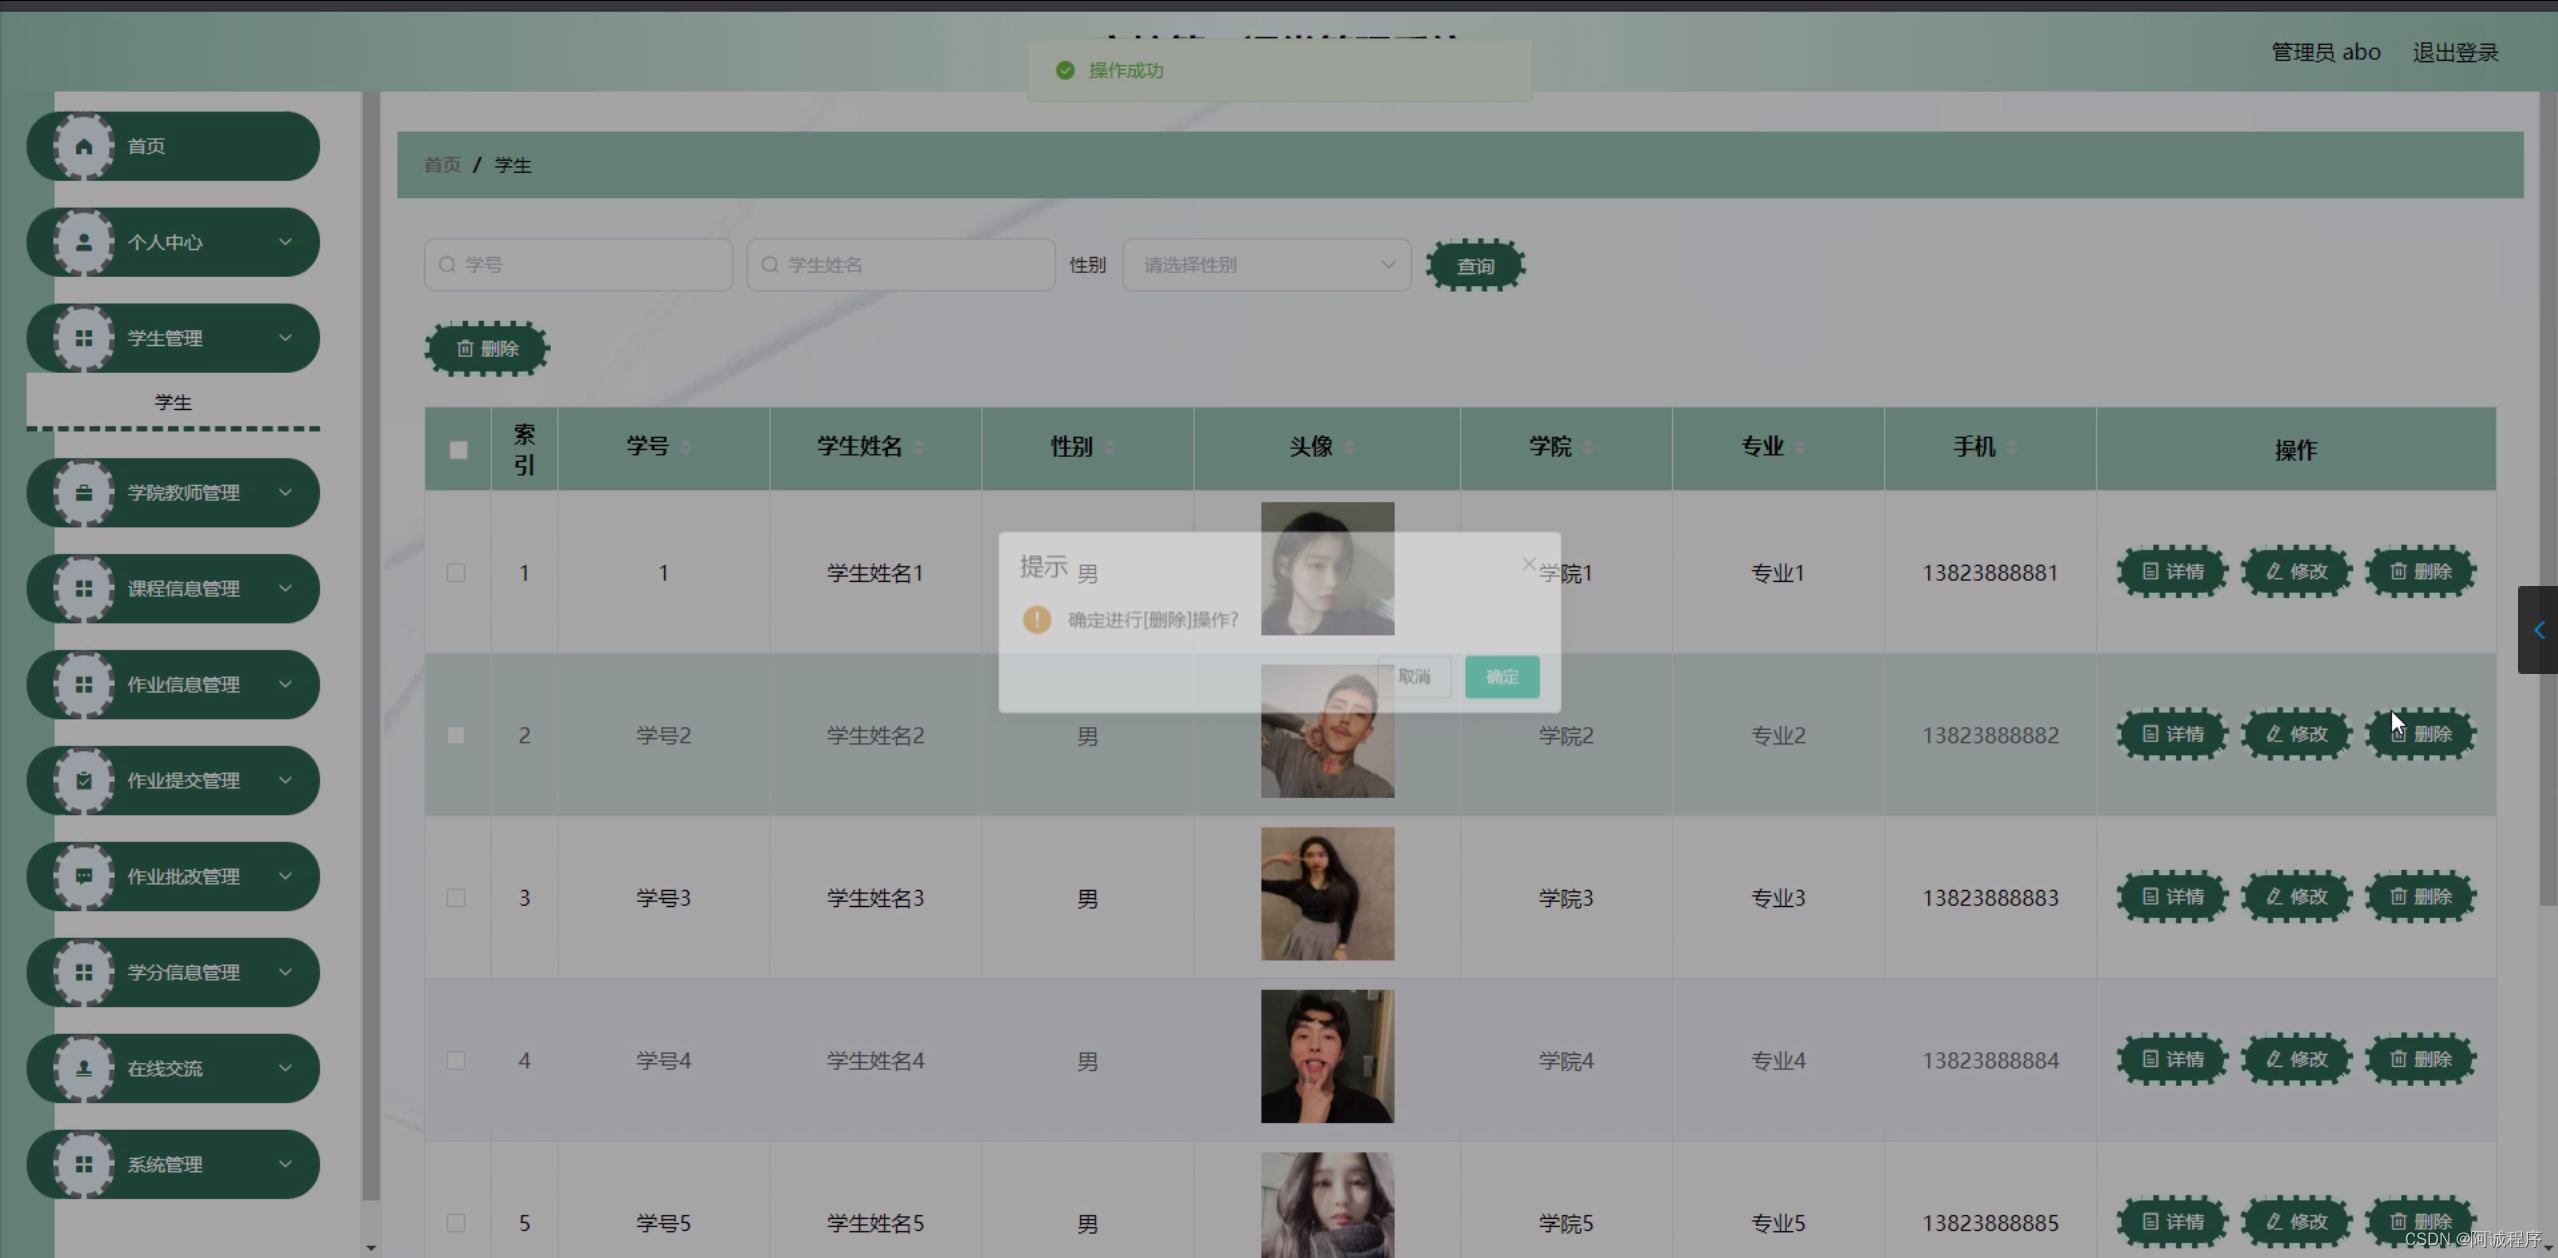
Task: Click the 个人中心 person icon
Action: [x=84, y=243]
